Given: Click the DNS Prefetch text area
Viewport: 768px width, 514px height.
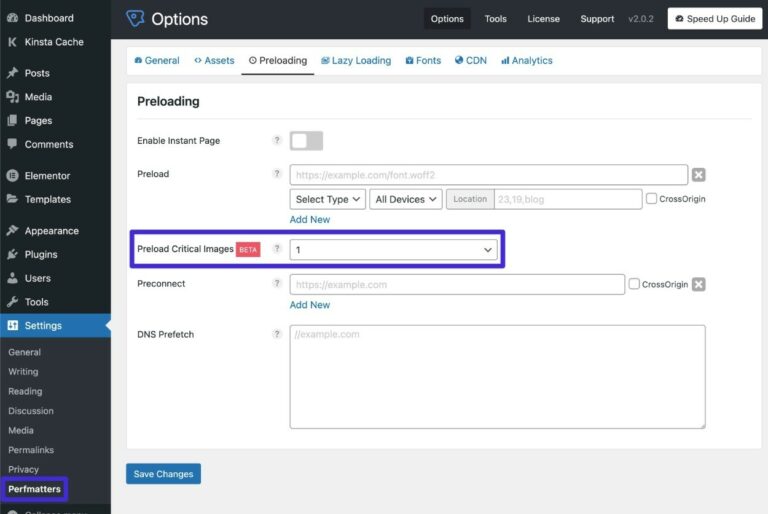Looking at the screenshot, I should 497,376.
